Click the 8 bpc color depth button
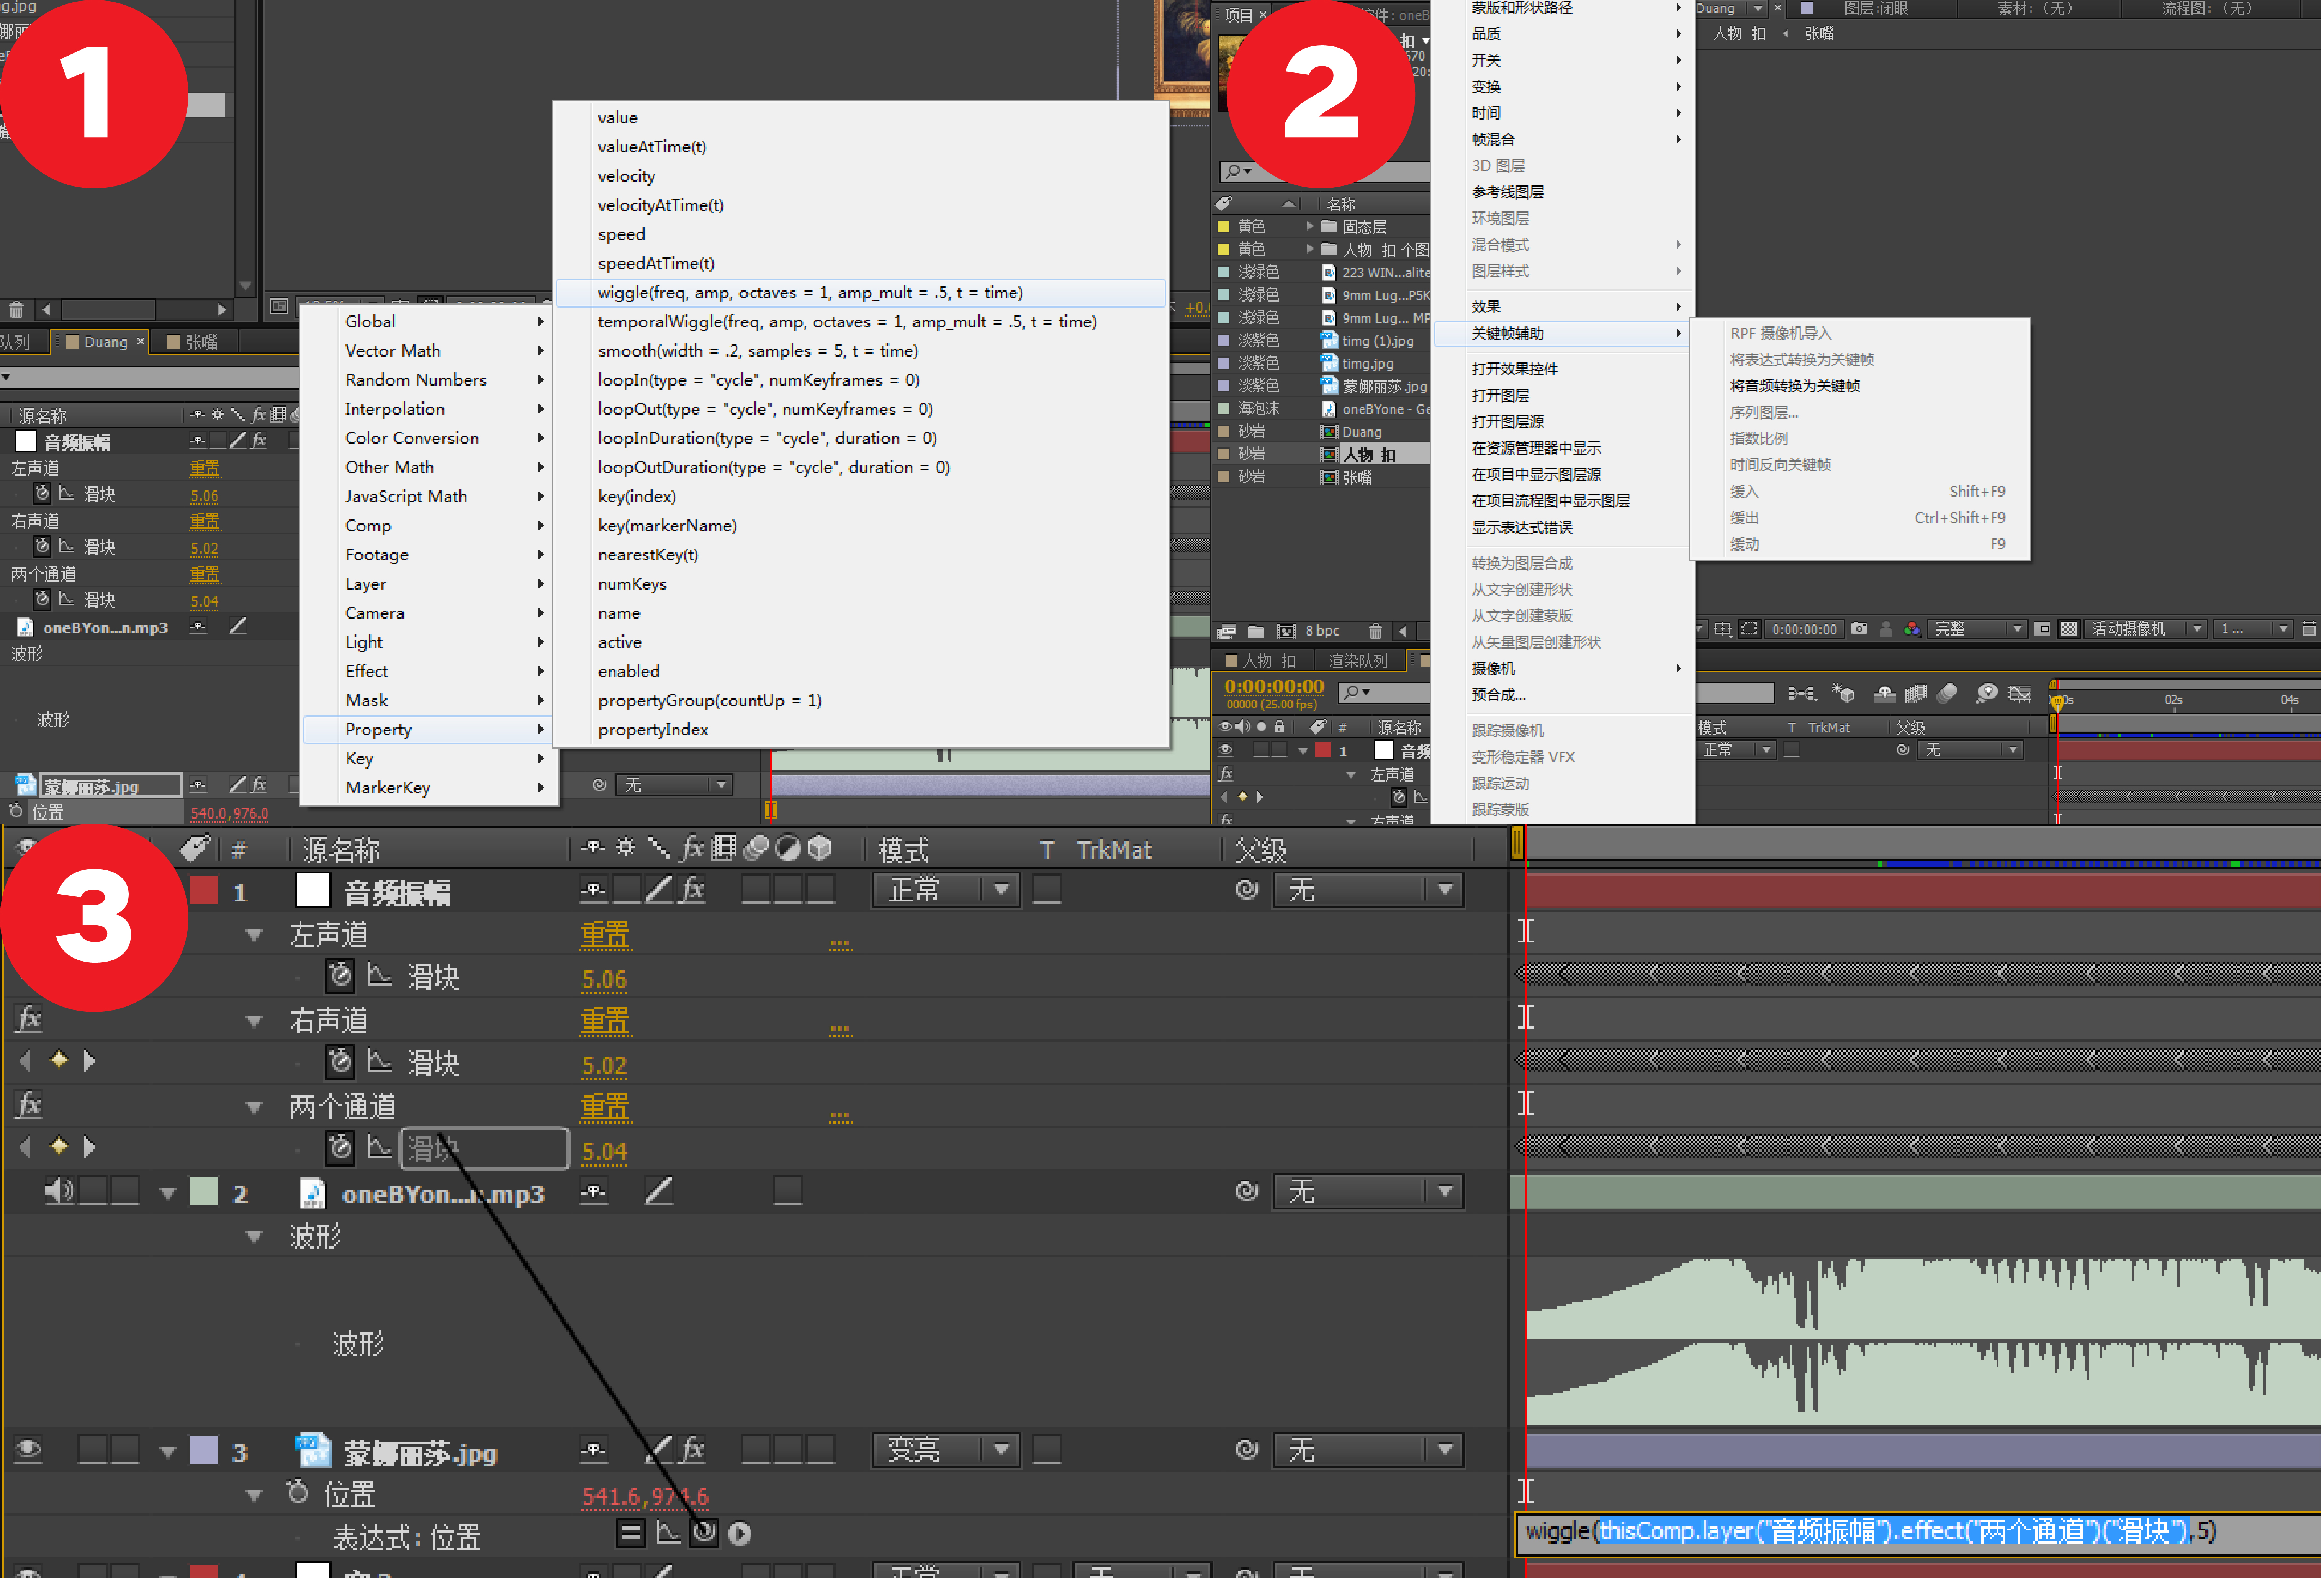Image resolution: width=2324 pixels, height=1578 pixels. (1322, 631)
